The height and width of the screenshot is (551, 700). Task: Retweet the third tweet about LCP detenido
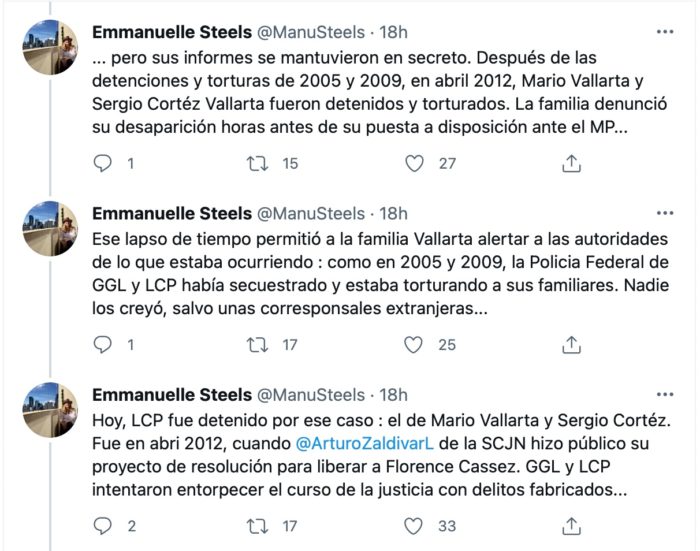[x=257, y=525]
